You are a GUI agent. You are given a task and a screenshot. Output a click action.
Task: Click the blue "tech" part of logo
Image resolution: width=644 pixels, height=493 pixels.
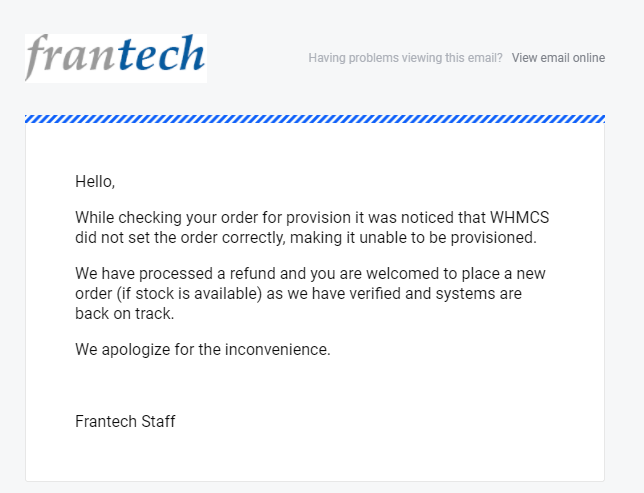(x=160, y=56)
